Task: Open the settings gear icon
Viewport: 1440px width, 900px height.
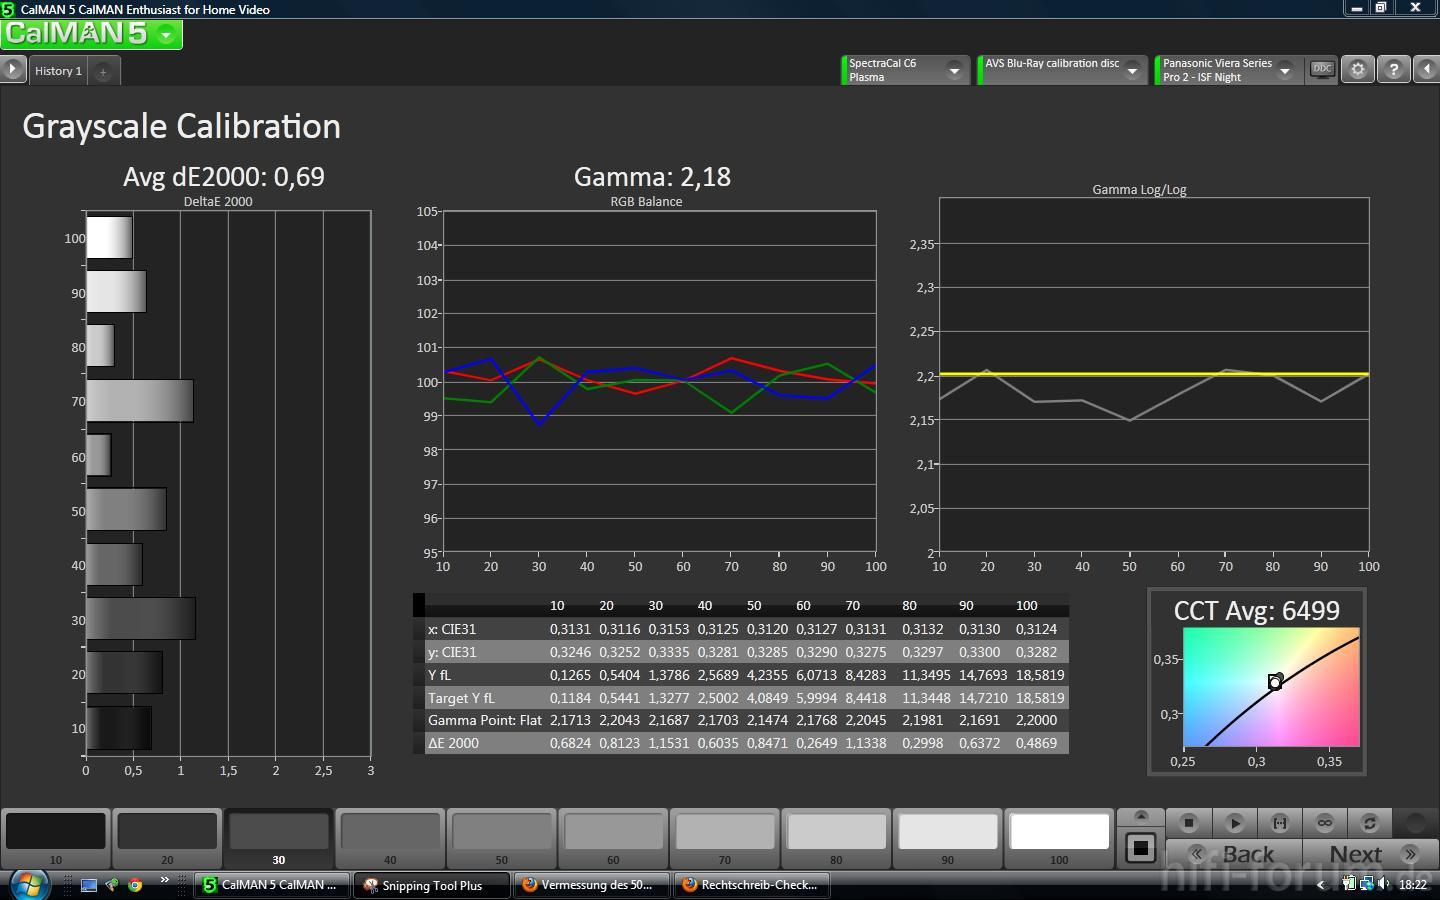Action: pos(1358,70)
